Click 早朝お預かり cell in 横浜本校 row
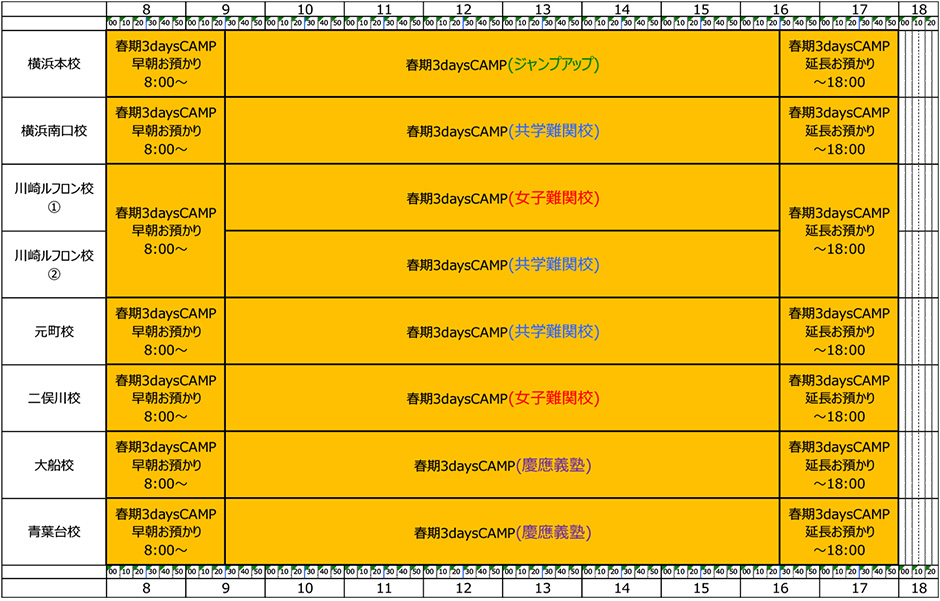Image resolution: width=940 pixels, height=601 pixels. click(x=166, y=64)
